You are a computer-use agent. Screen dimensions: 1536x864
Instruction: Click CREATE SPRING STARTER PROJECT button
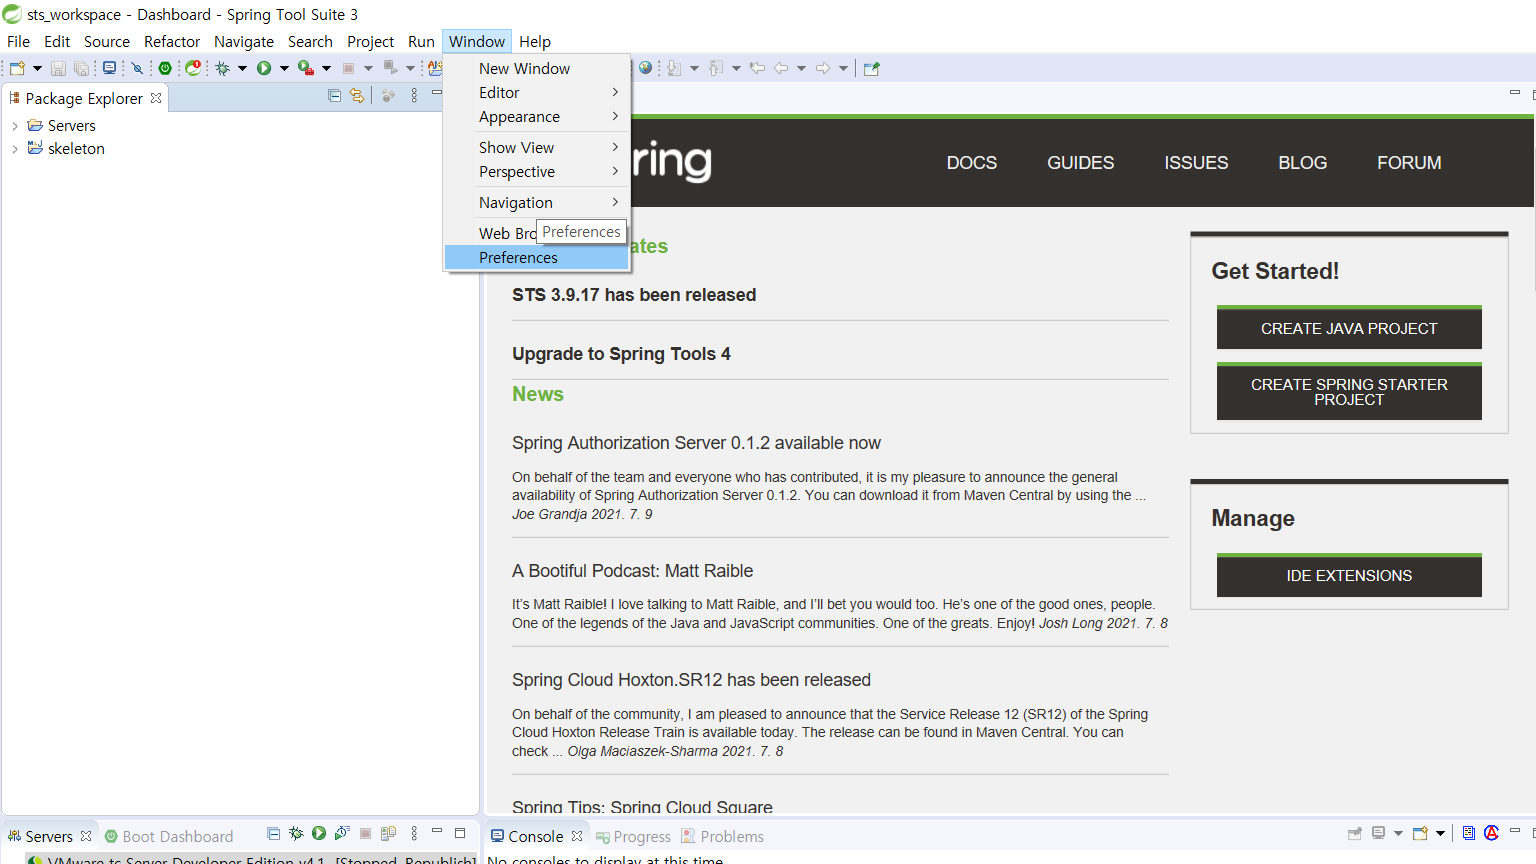(1349, 392)
